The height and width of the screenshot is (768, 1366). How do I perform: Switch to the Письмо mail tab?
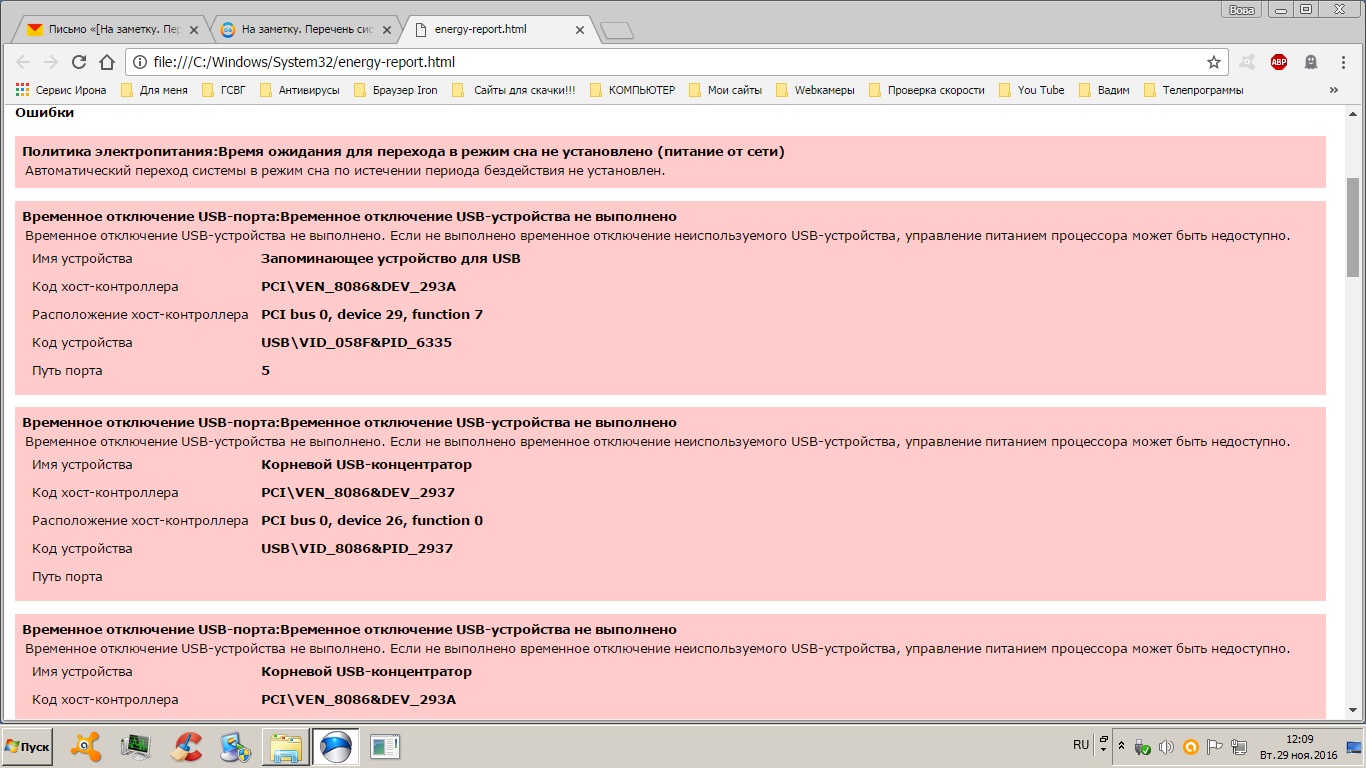(108, 29)
